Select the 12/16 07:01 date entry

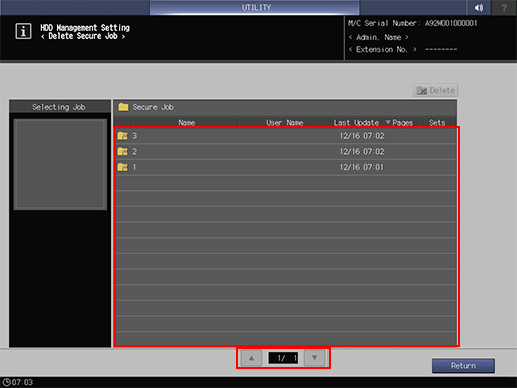[x=362, y=167]
